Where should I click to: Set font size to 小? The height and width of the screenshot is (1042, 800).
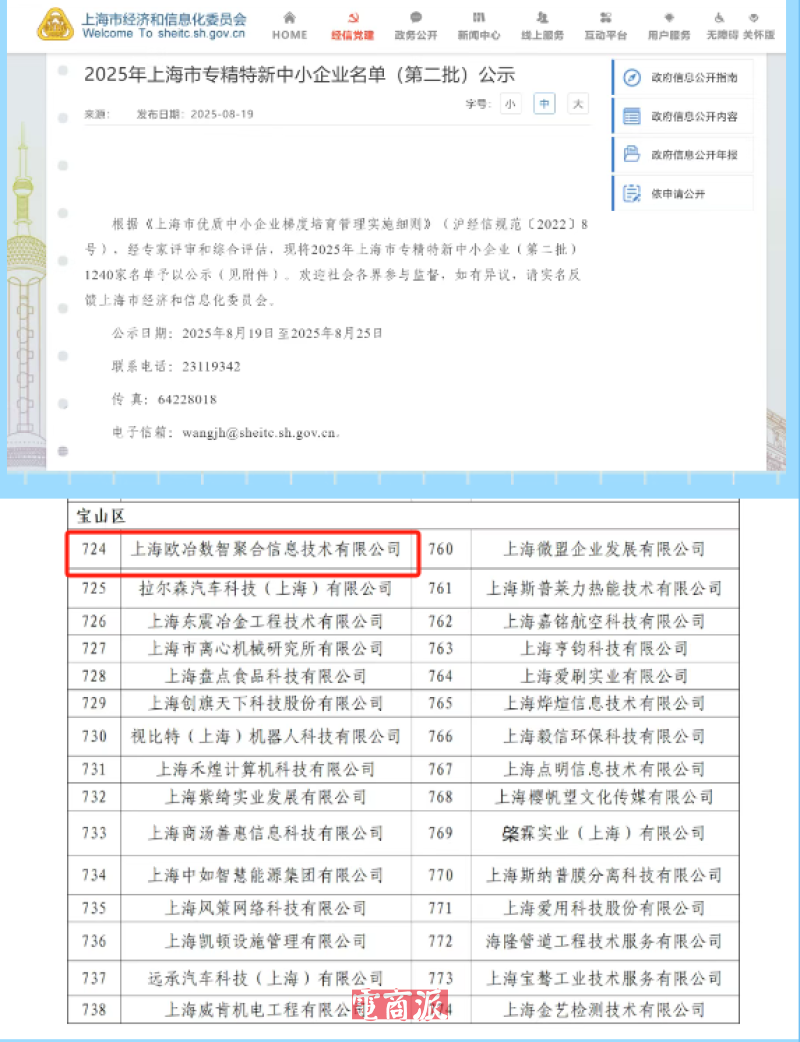[510, 104]
